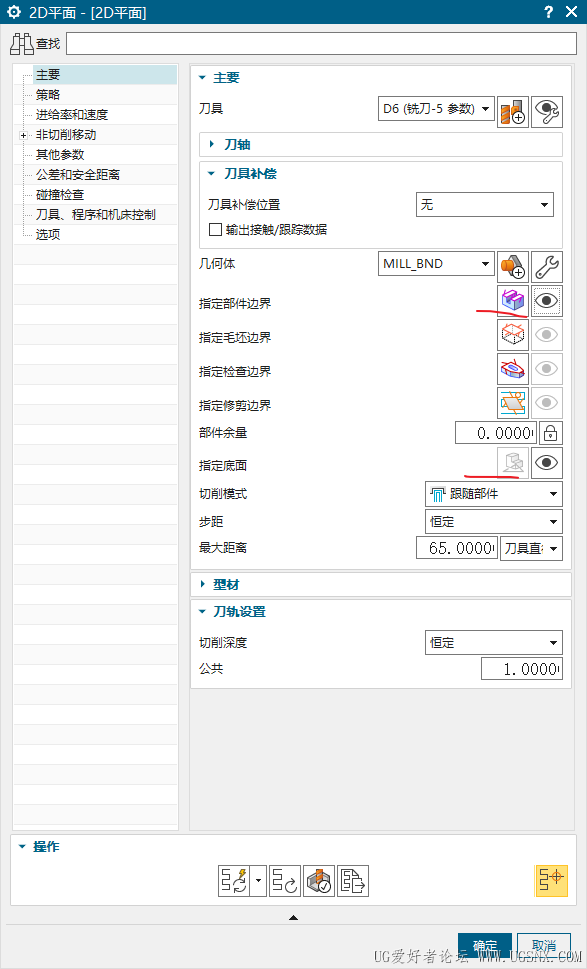This screenshot has width=587, height=969.
Task: Click the verify tool path icon
Action: (319, 881)
